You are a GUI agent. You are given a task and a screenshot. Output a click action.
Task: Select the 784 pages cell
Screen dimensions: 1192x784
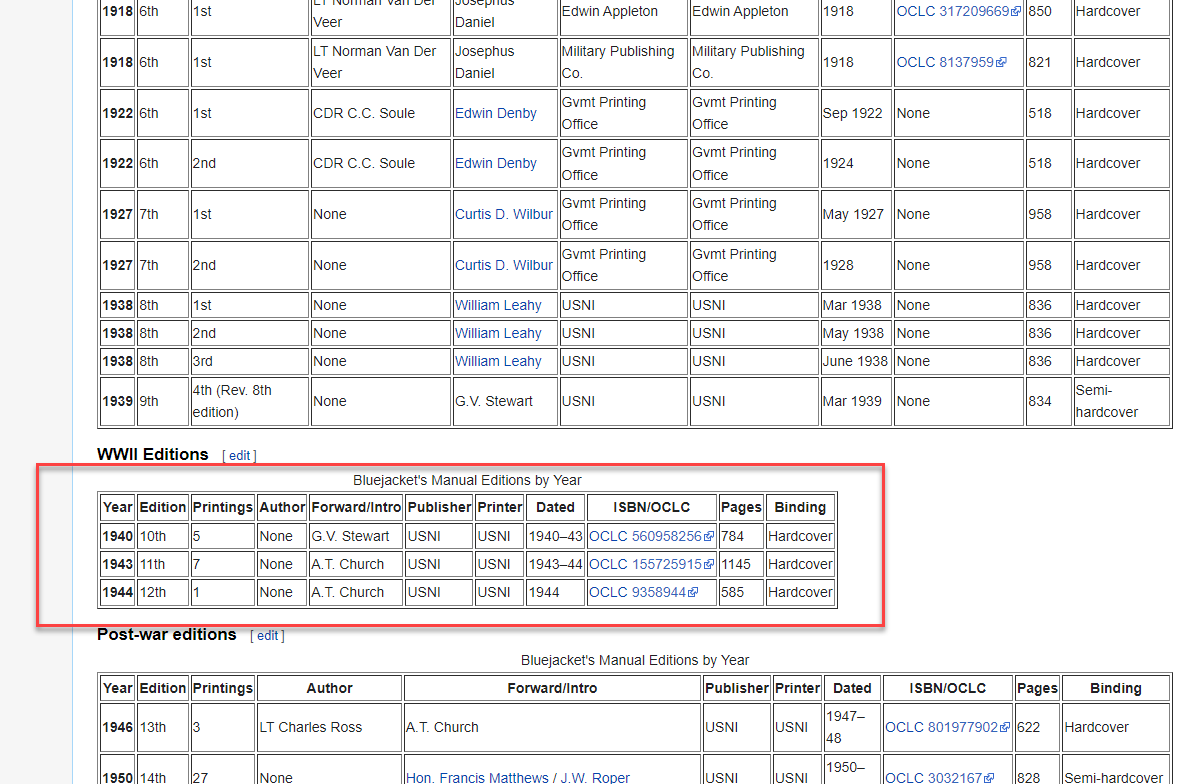coord(741,536)
